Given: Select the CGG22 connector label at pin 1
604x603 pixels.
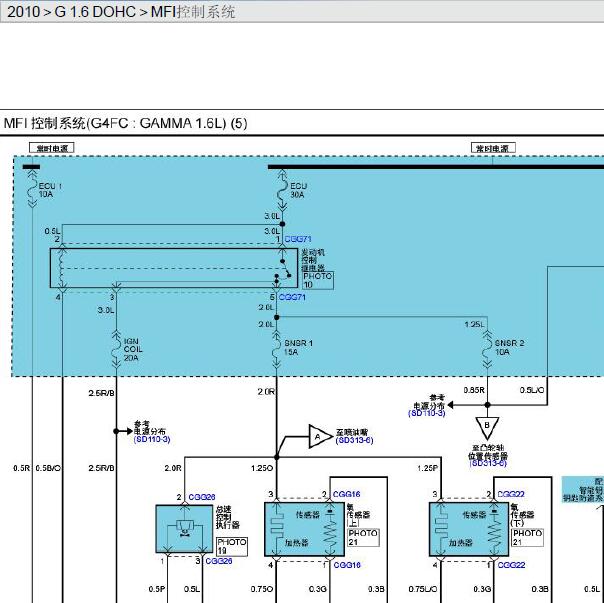Looking at the screenshot, I should [x=512, y=565].
